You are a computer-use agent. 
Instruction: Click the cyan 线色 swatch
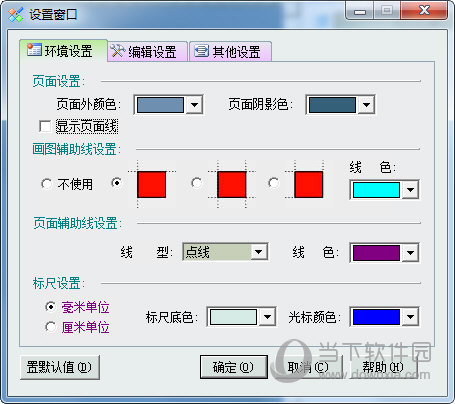tap(376, 190)
